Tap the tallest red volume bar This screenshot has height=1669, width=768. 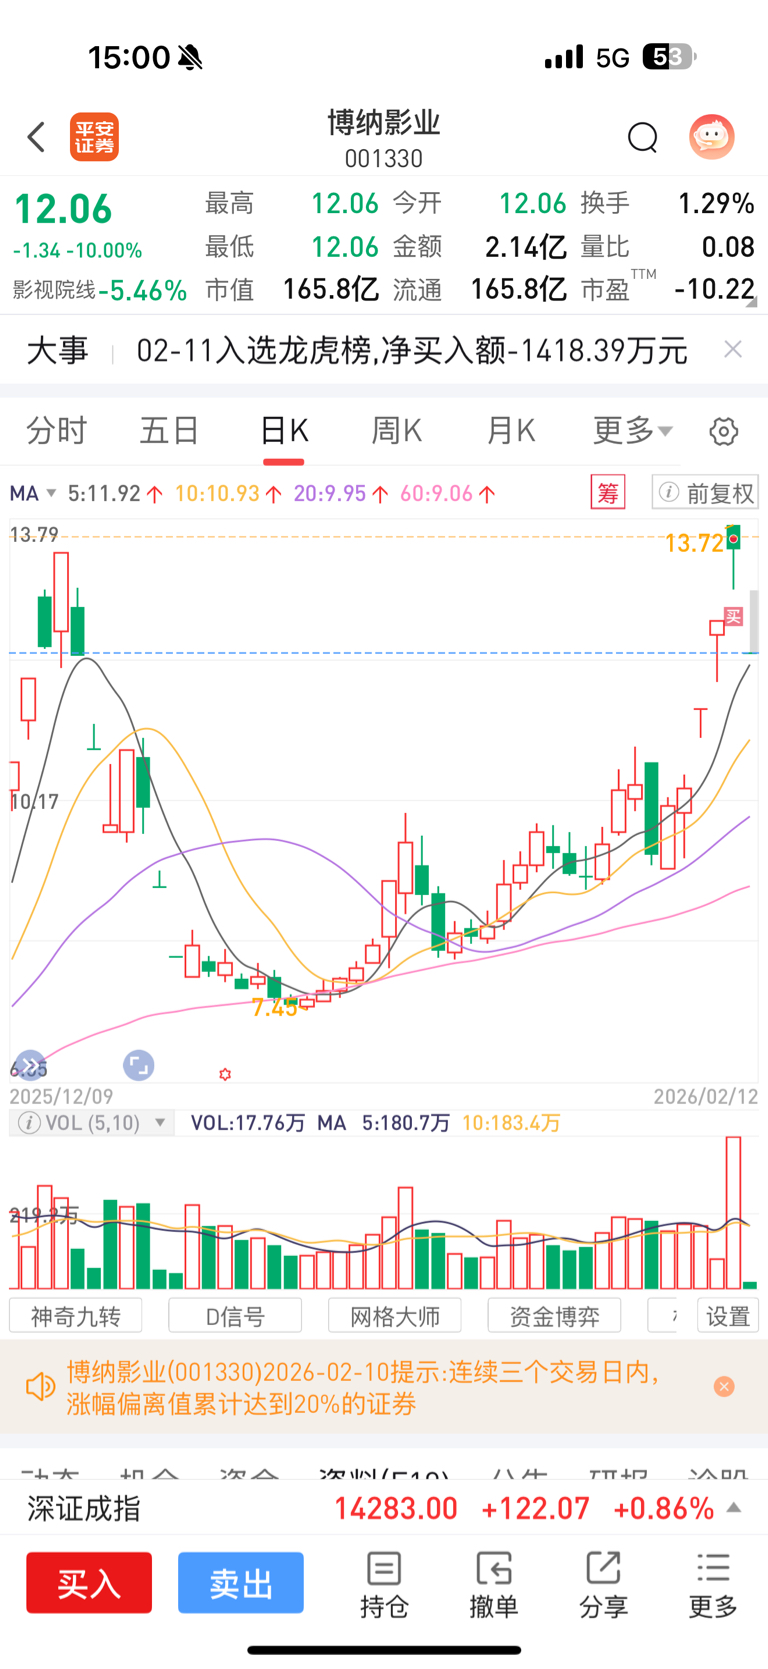(733, 1212)
